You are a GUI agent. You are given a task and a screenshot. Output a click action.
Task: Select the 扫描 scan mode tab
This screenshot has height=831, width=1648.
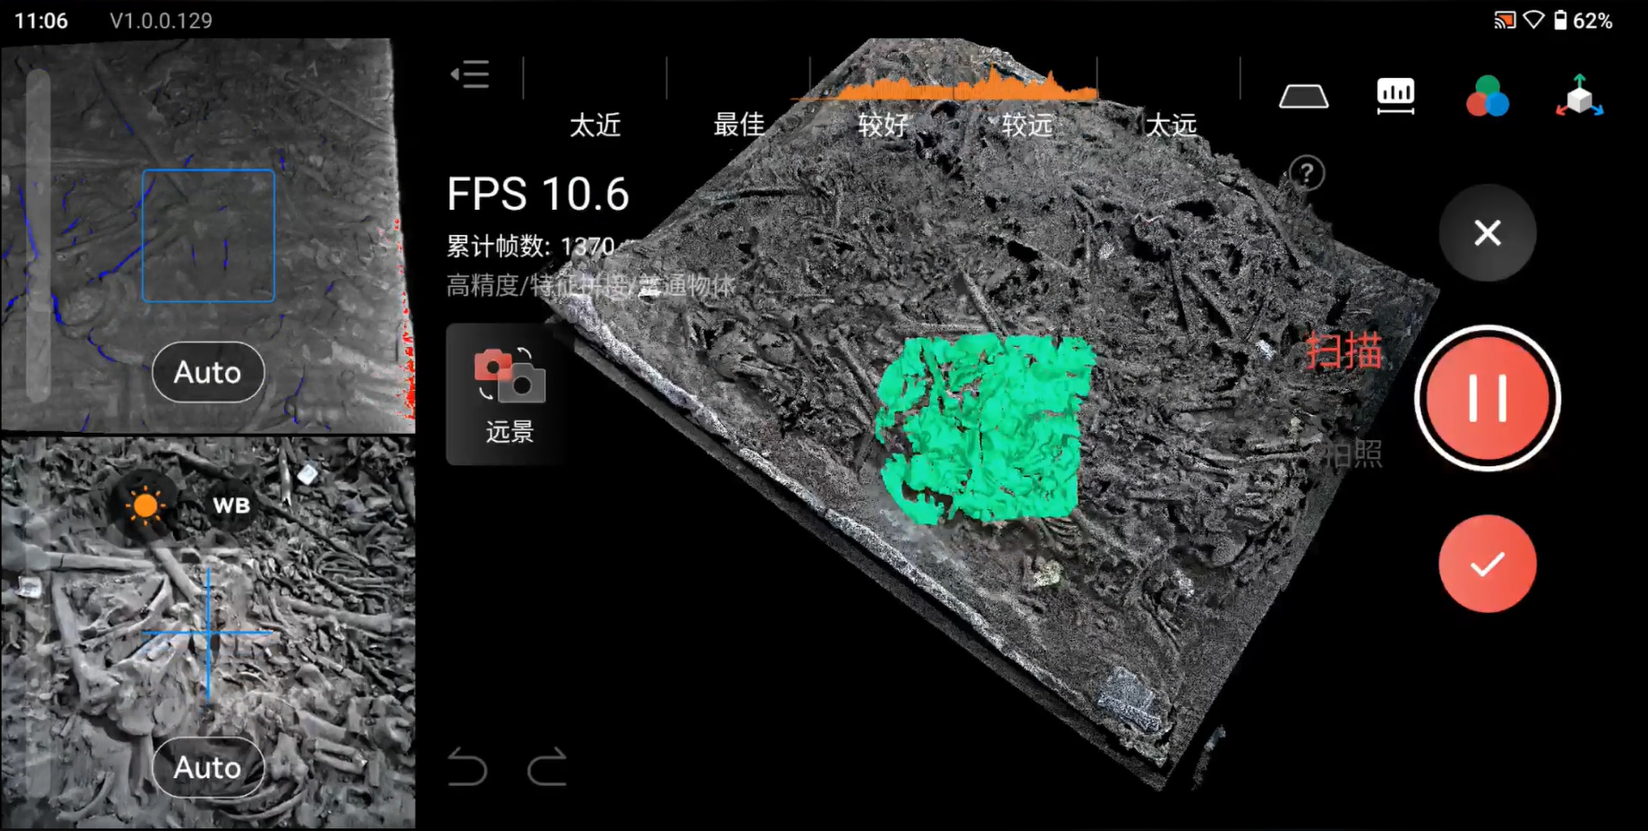pyautogui.click(x=1344, y=351)
